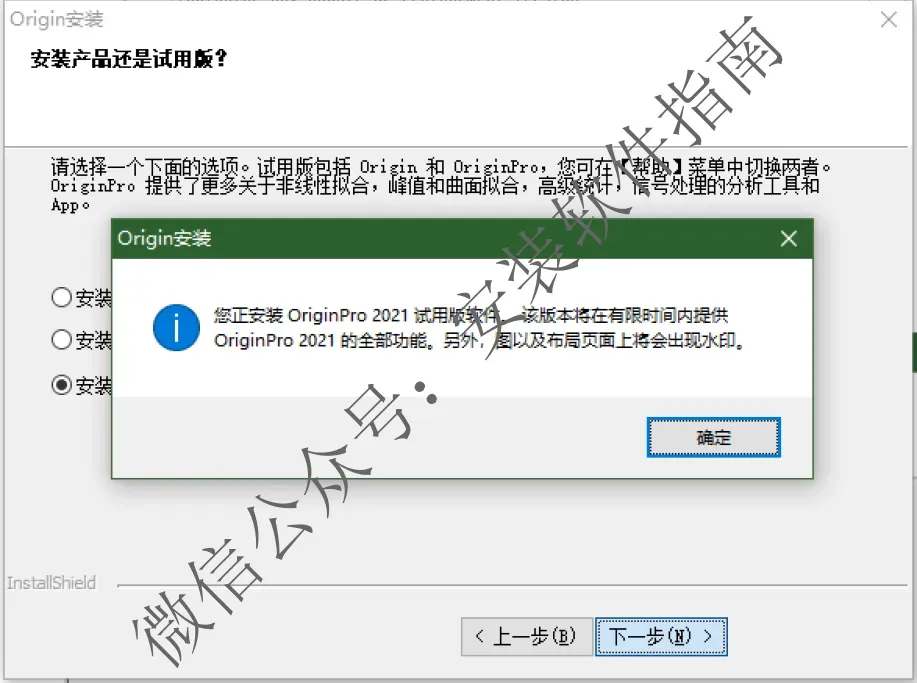Select the second 安装 radio option
The height and width of the screenshot is (683, 917).
pyautogui.click(x=61, y=339)
